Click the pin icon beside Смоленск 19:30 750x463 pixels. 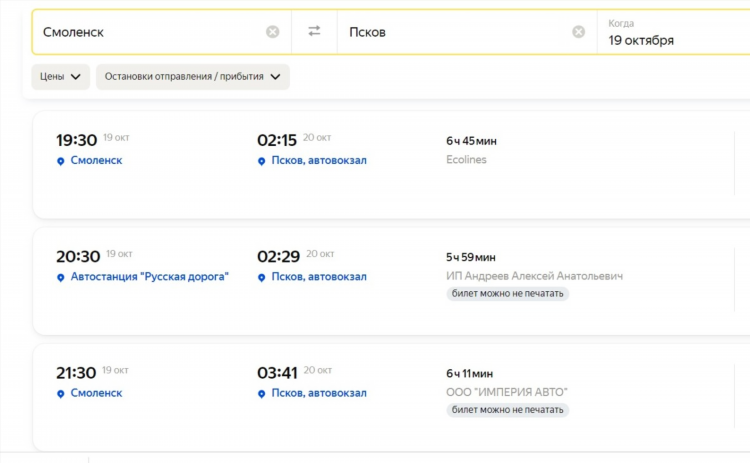61,161
